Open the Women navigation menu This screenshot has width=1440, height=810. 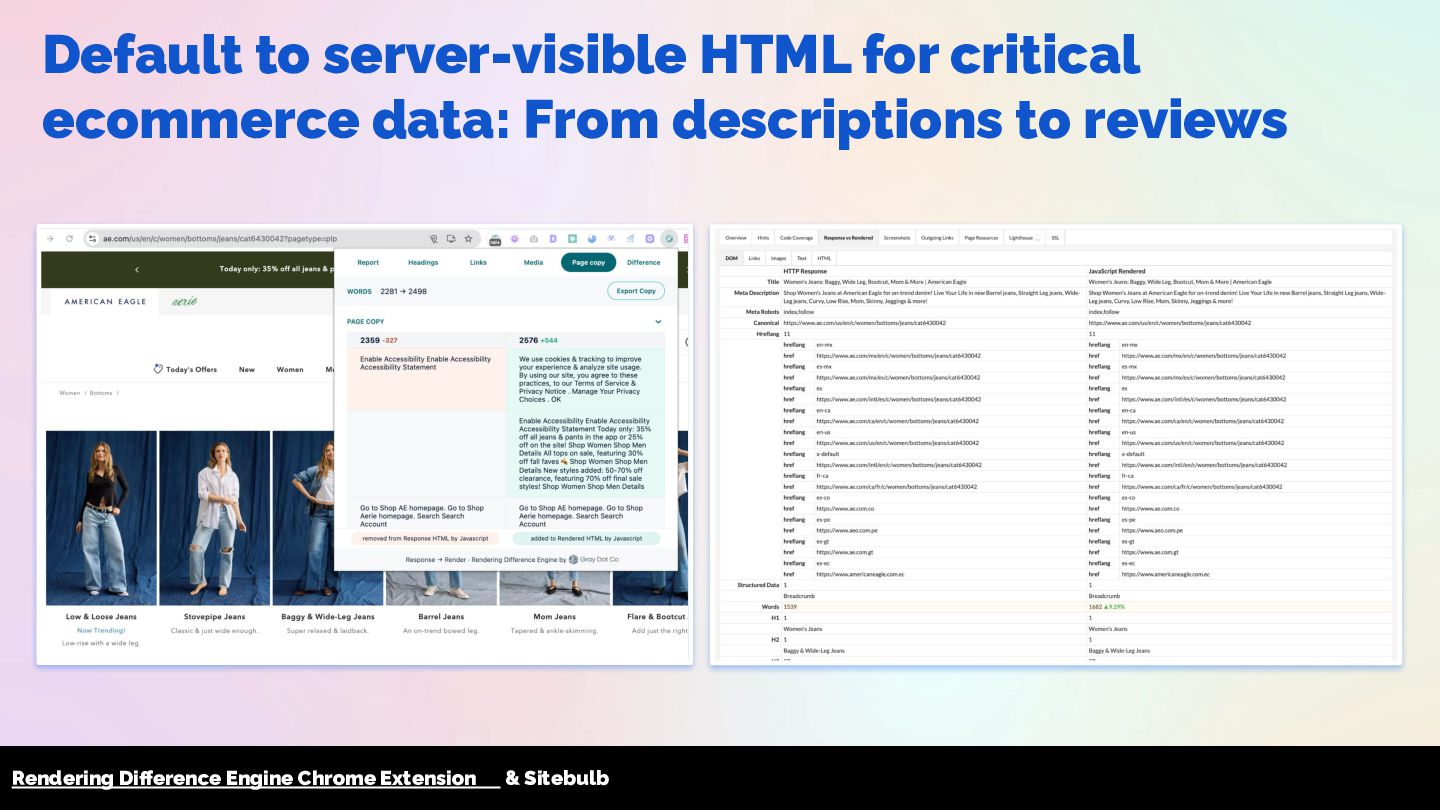click(290, 369)
